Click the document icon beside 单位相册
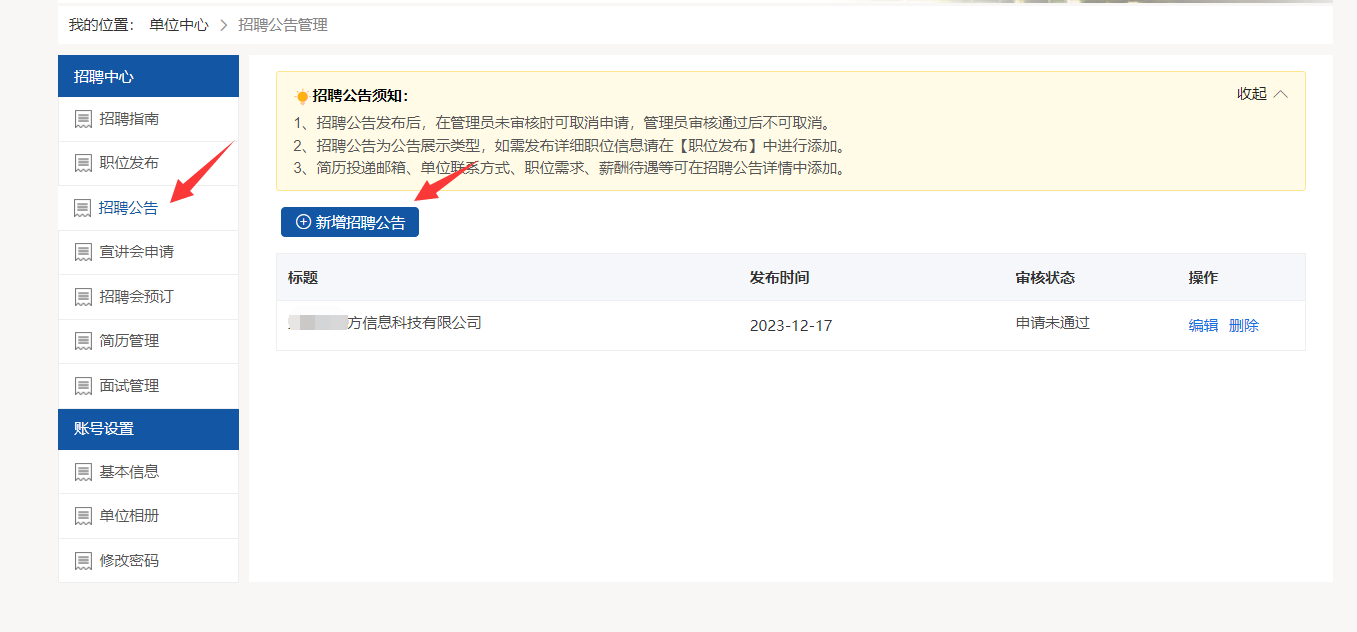The width and height of the screenshot is (1357, 632). 83,517
